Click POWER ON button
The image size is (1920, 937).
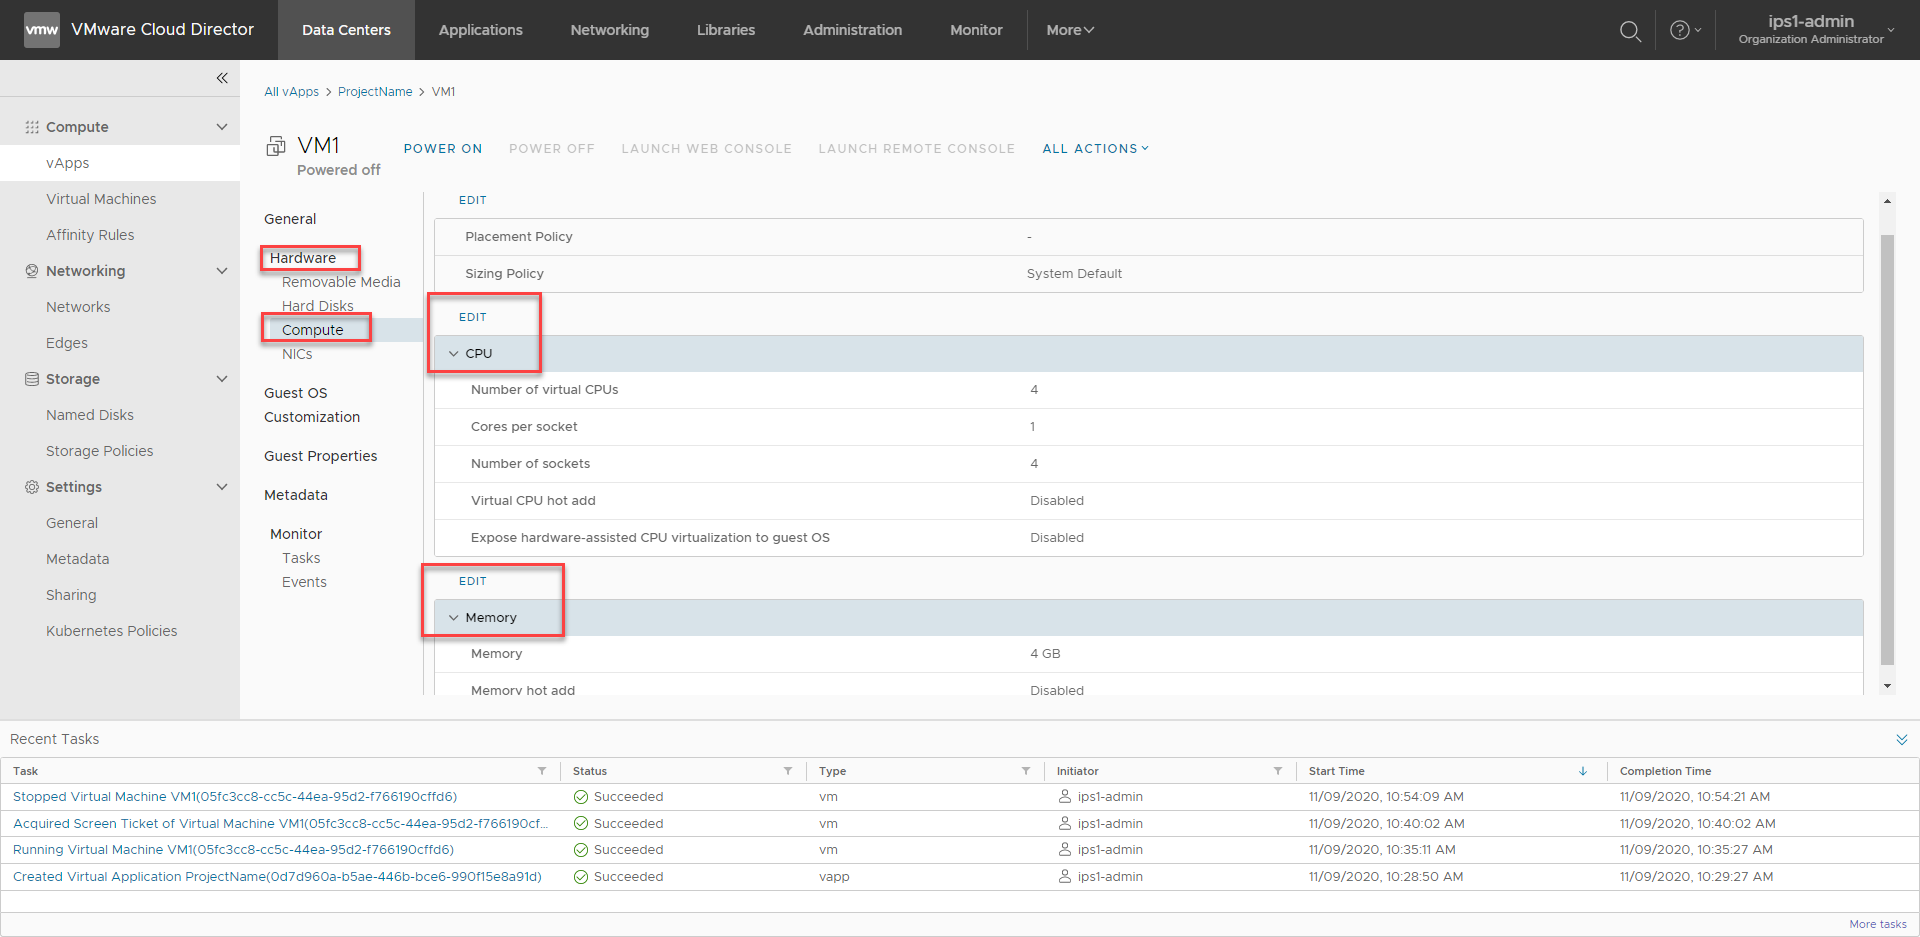[443, 148]
